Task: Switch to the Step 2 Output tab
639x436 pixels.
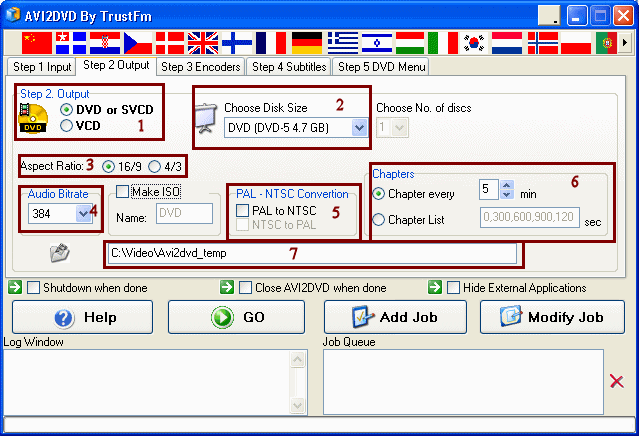Action: pyautogui.click(x=116, y=65)
